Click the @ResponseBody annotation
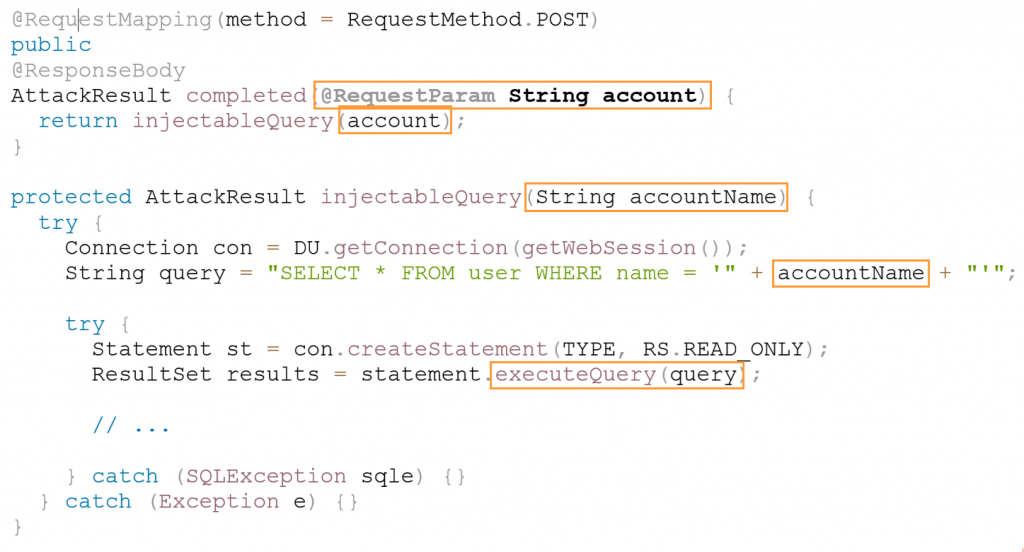Viewport: 1024px width, 552px height. pyautogui.click(x=98, y=70)
